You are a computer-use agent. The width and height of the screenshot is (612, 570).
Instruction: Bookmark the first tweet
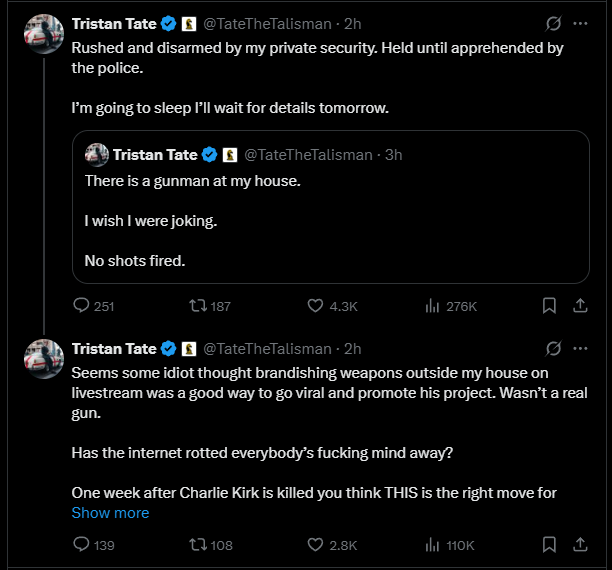click(549, 306)
